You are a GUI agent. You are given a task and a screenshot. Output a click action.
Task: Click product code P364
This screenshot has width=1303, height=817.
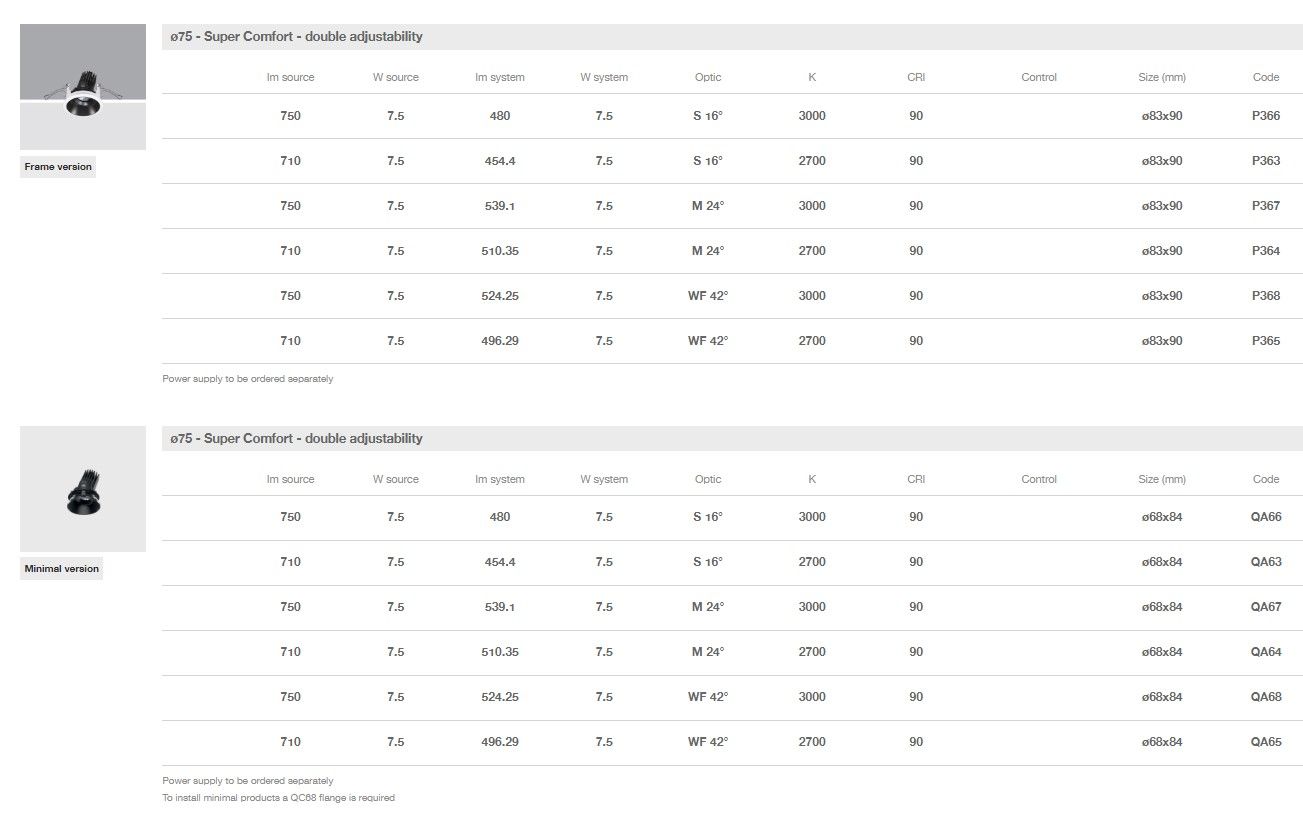(x=1265, y=251)
